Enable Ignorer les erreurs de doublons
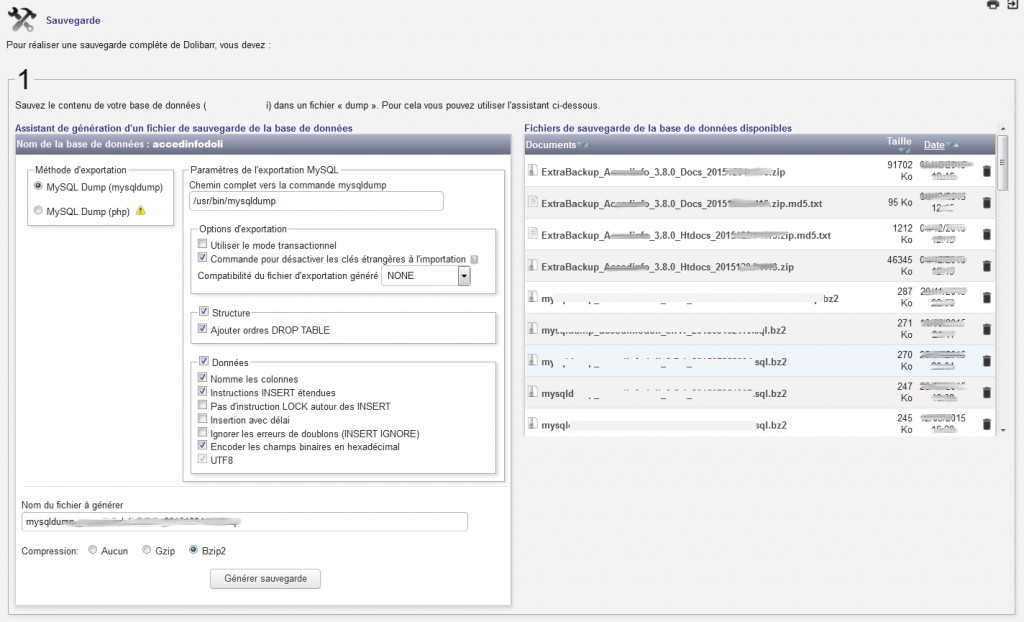Viewport: 1024px width, 622px height. coord(202,433)
